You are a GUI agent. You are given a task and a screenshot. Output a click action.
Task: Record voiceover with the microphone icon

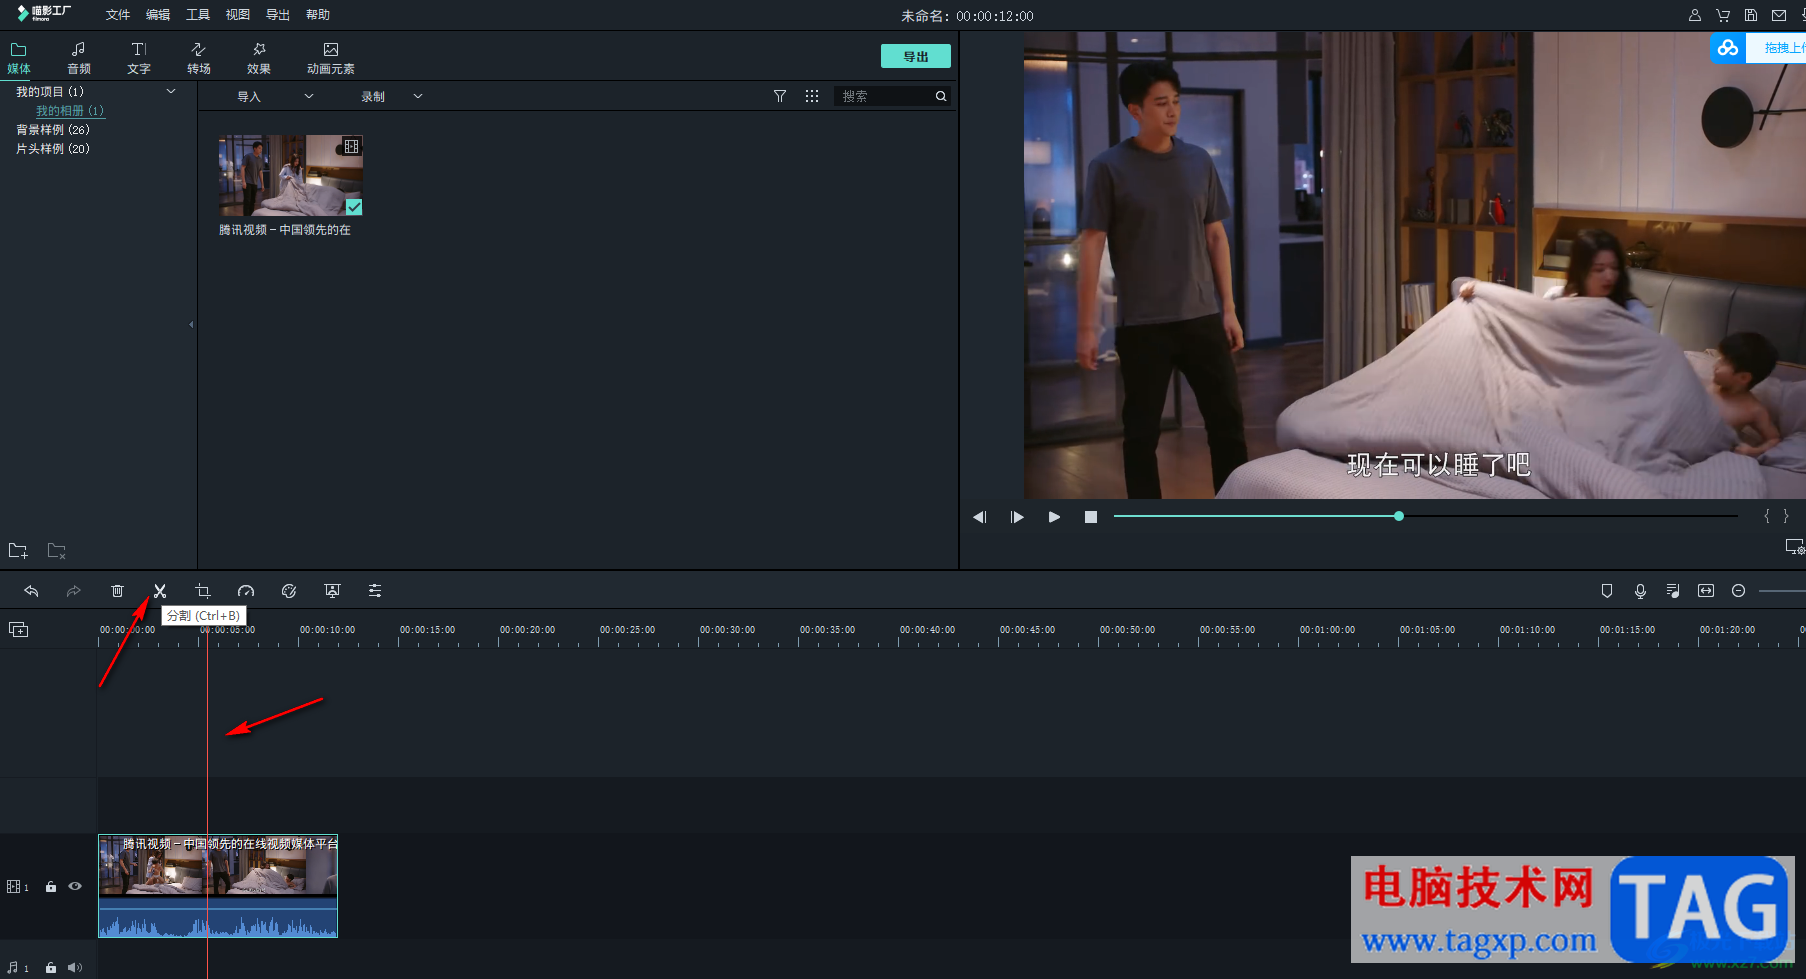(x=1640, y=591)
